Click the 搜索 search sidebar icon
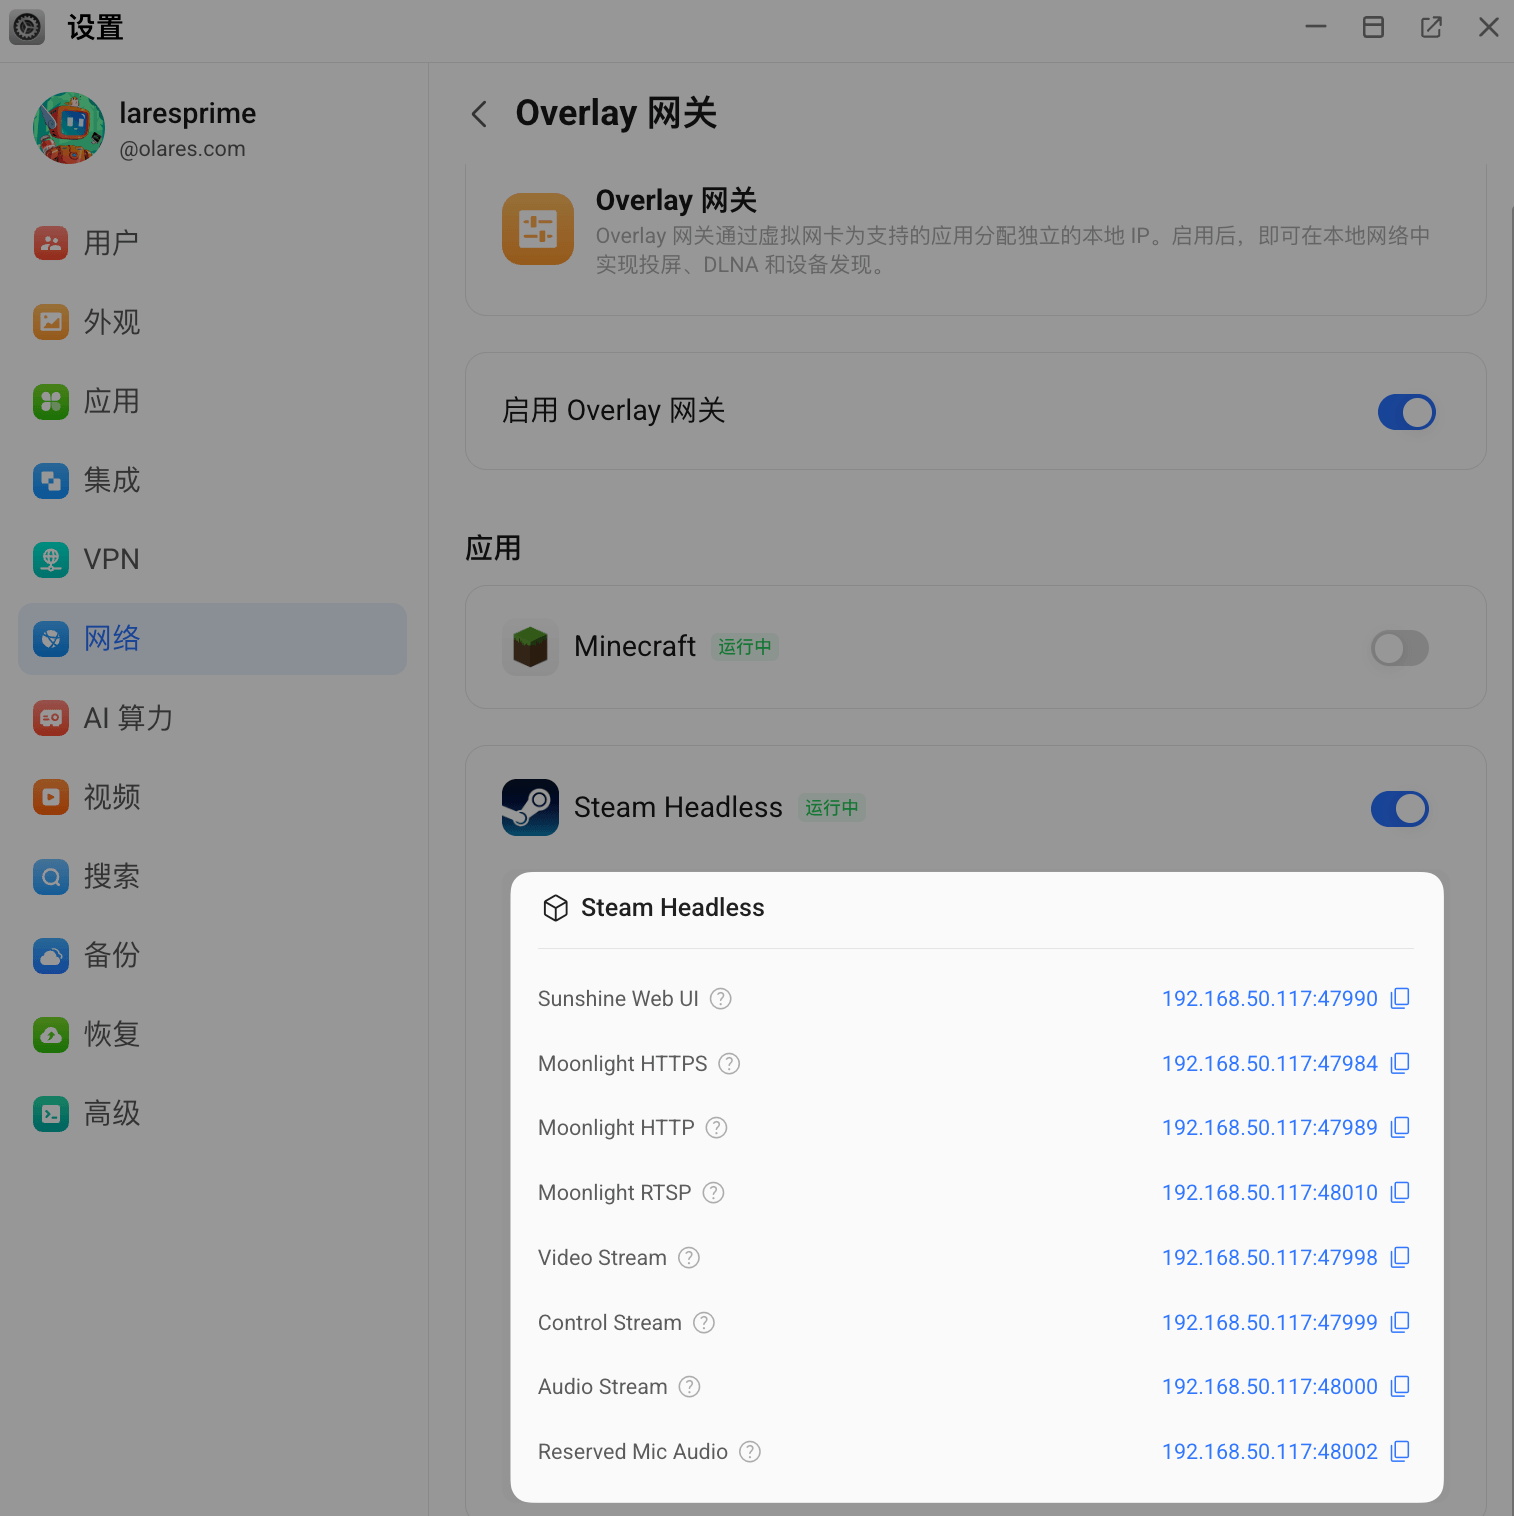Image resolution: width=1514 pixels, height=1516 pixels. click(51, 876)
